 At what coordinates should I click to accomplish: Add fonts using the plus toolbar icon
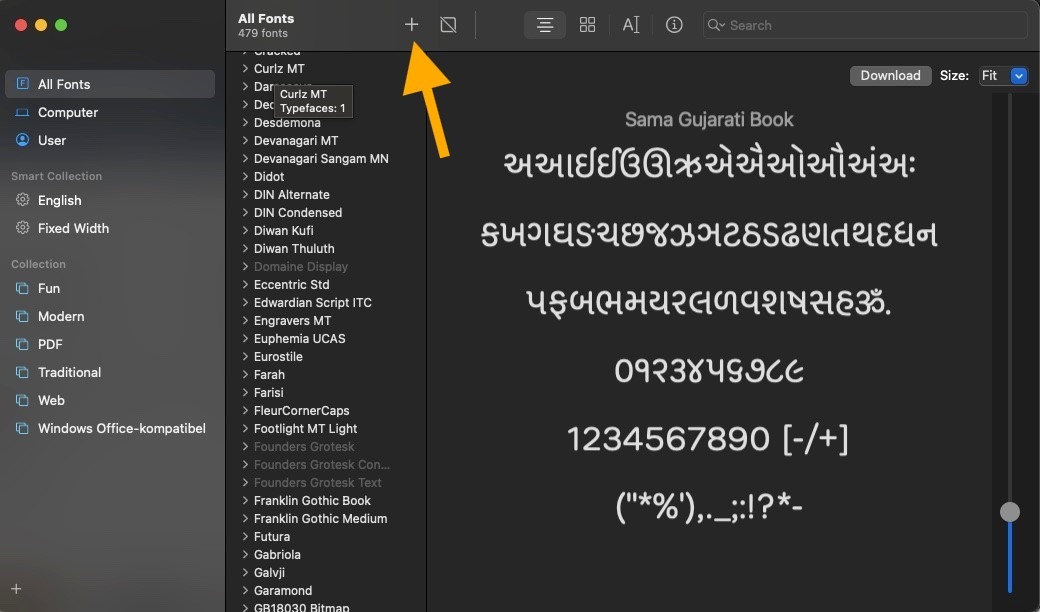pyautogui.click(x=411, y=24)
